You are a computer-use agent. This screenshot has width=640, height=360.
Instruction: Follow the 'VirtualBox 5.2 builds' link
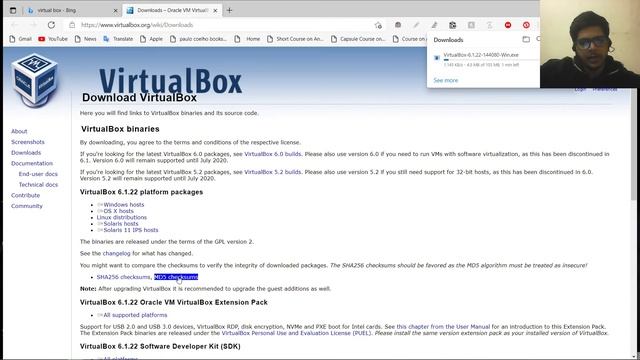pyautogui.click(x=273, y=172)
